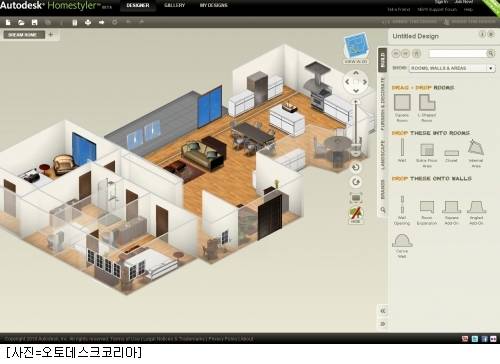Click the catalog back navigation button
The width and height of the screenshot is (500, 364).
(396, 53)
